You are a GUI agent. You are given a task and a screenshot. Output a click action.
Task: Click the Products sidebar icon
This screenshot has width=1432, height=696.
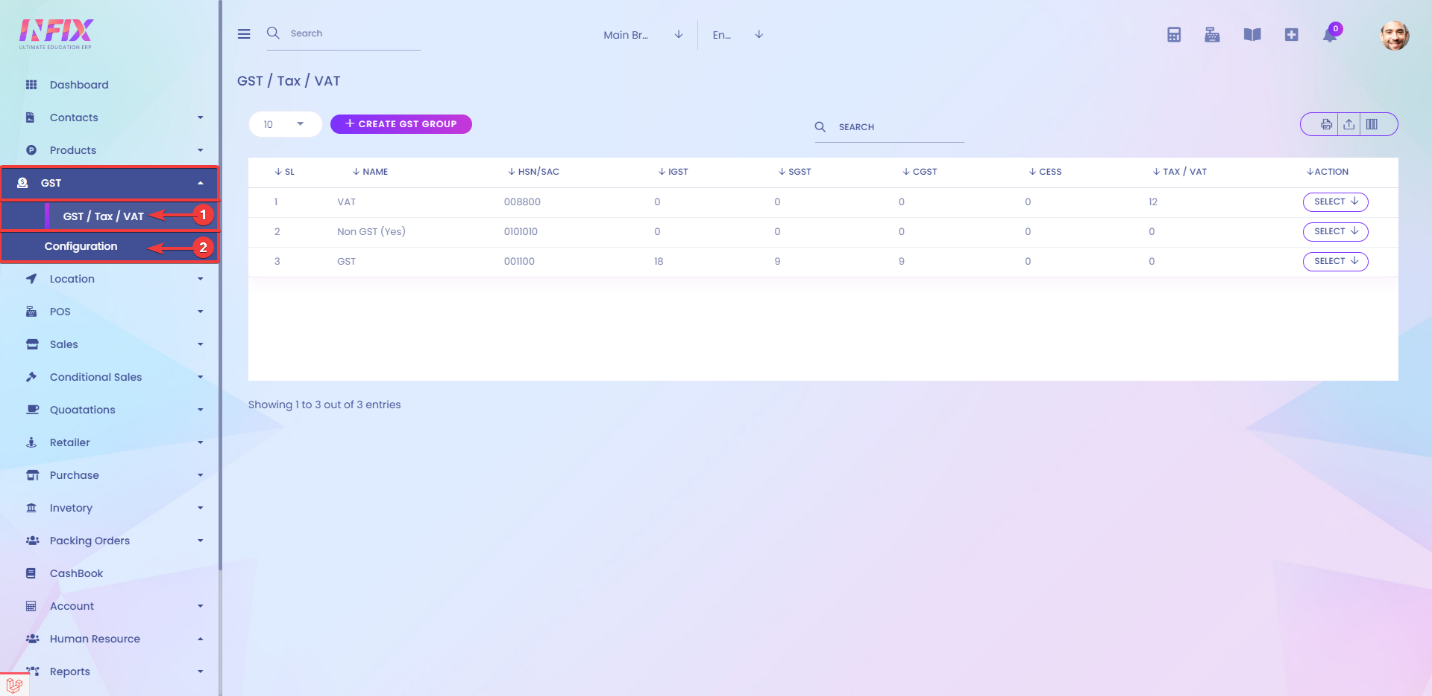point(31,150)
